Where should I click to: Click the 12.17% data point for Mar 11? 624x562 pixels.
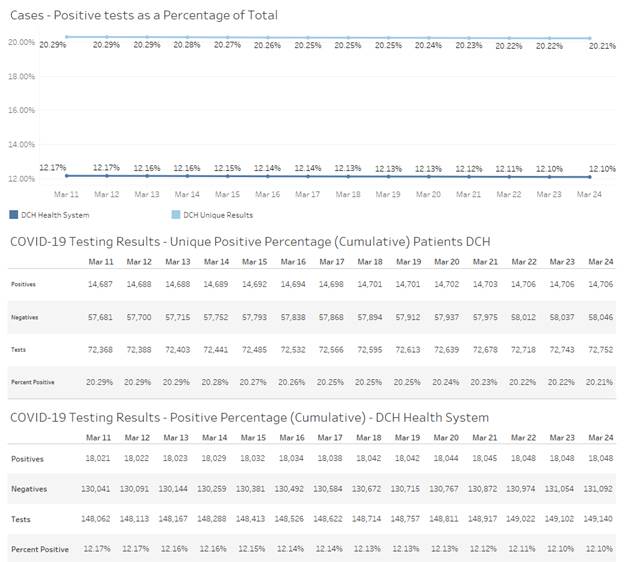click(66, 176)
